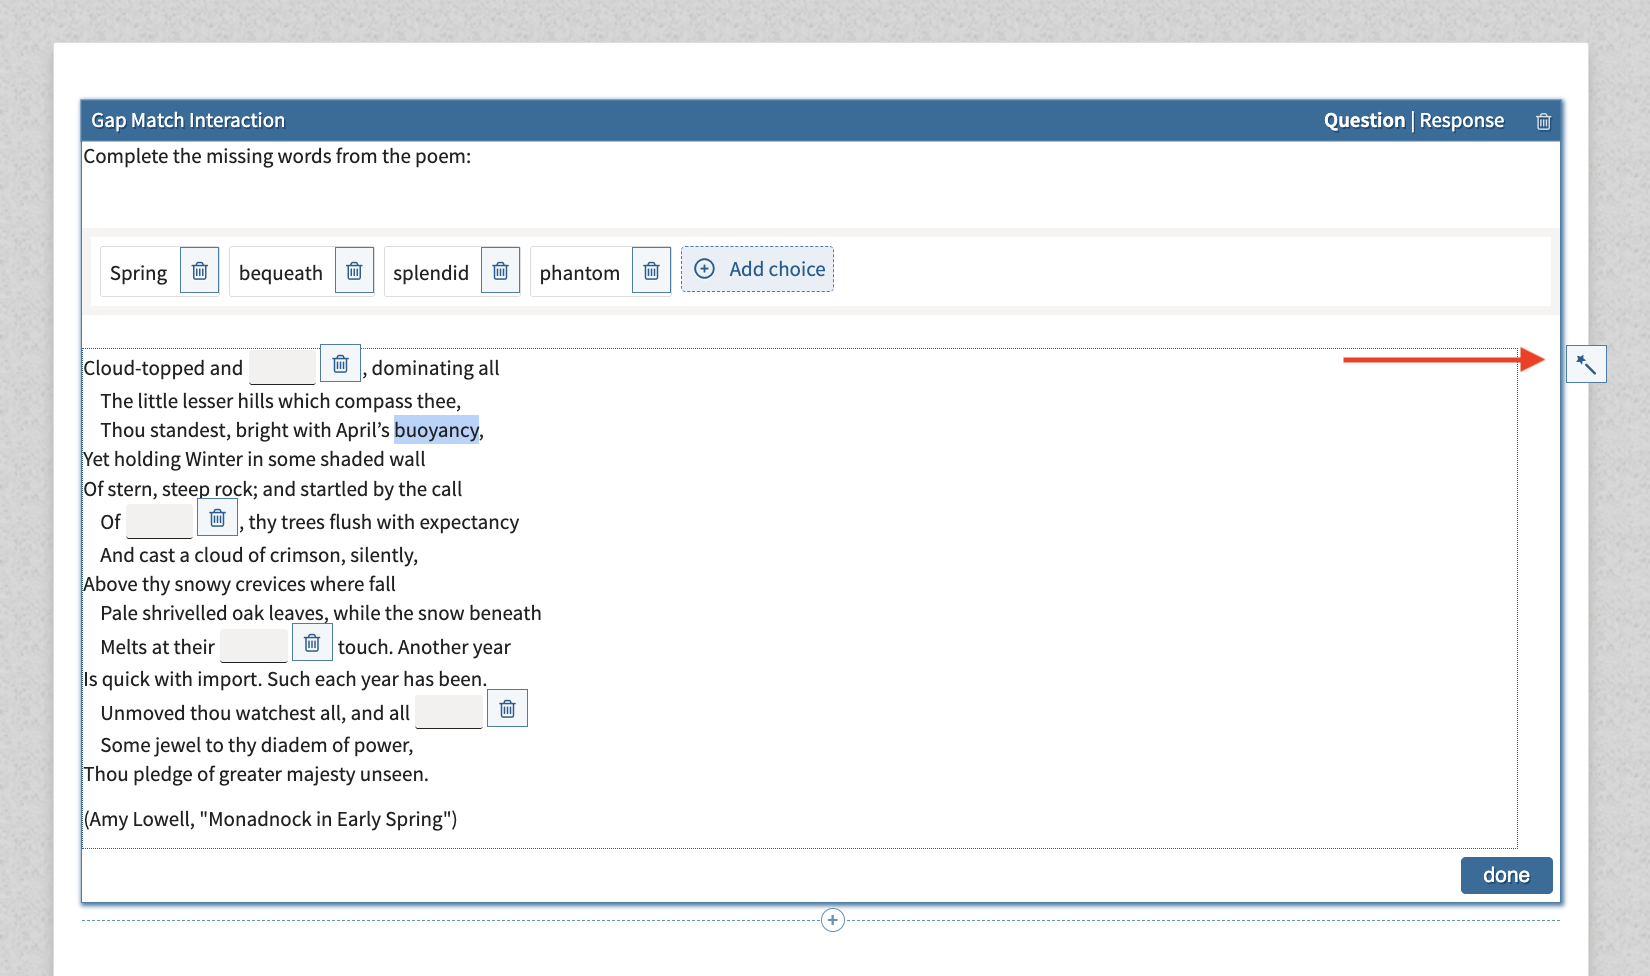The height and width of the screenshot is (976, 1650).
Task: Click the line 'Of stern, steep rock; and startled by the call'
Action: coord(272,489)
